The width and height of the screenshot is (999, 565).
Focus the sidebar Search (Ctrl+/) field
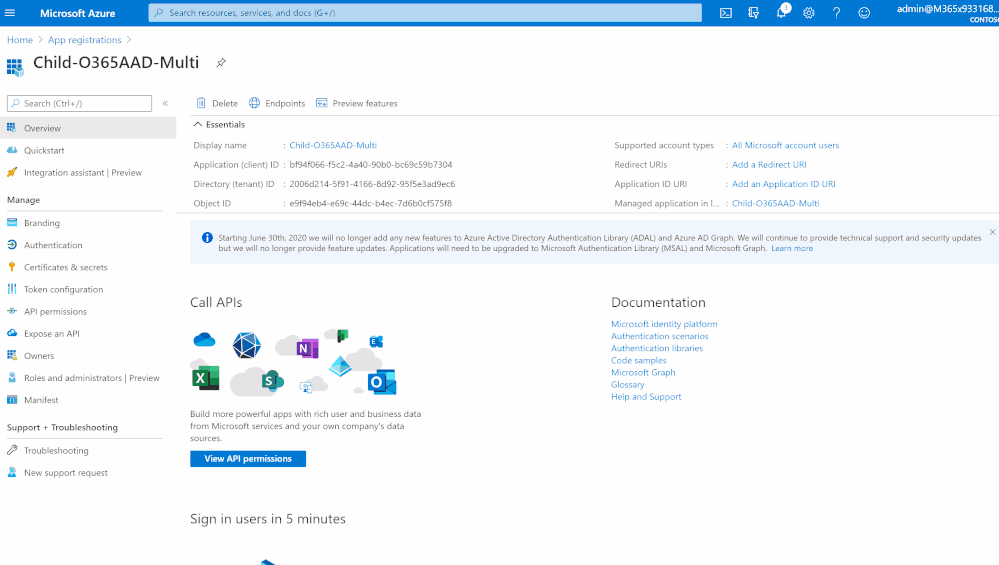click(x=80, y=103)
